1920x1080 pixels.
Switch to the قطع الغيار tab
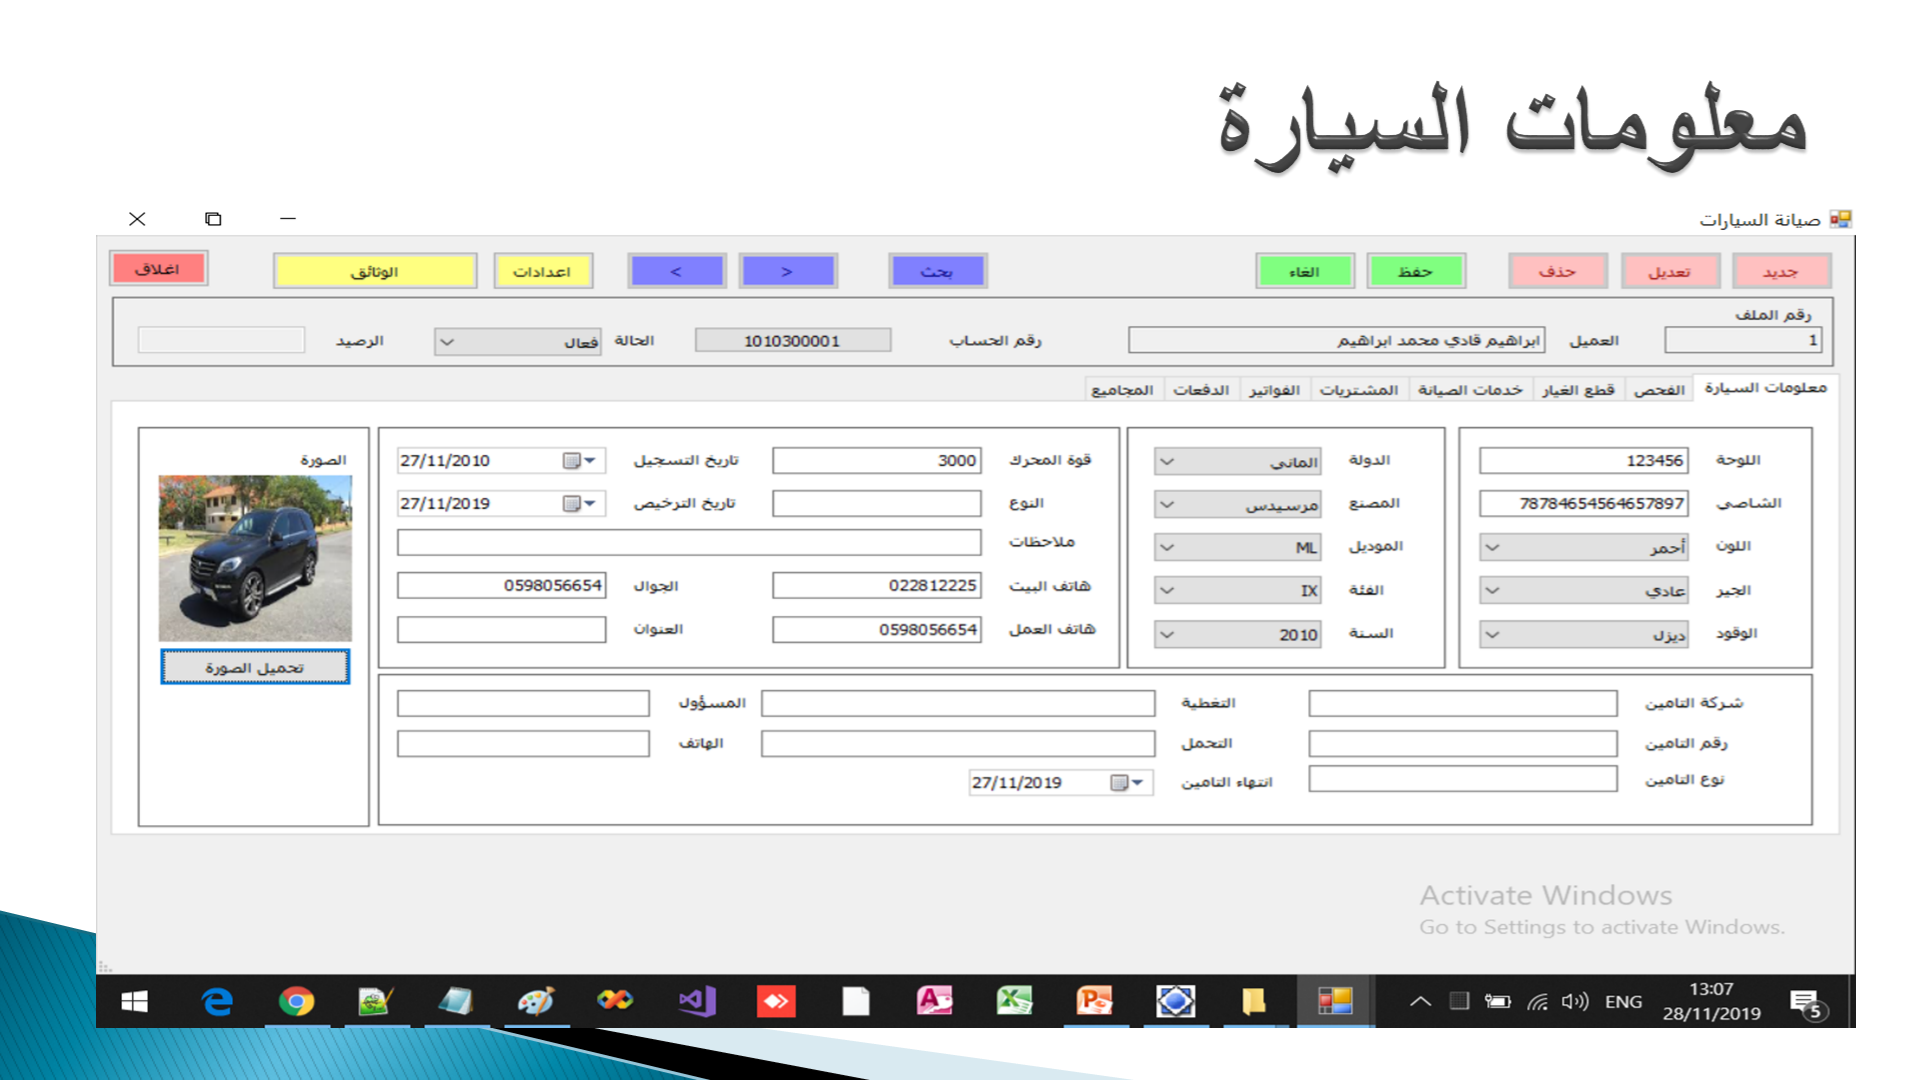(1578, 390)
